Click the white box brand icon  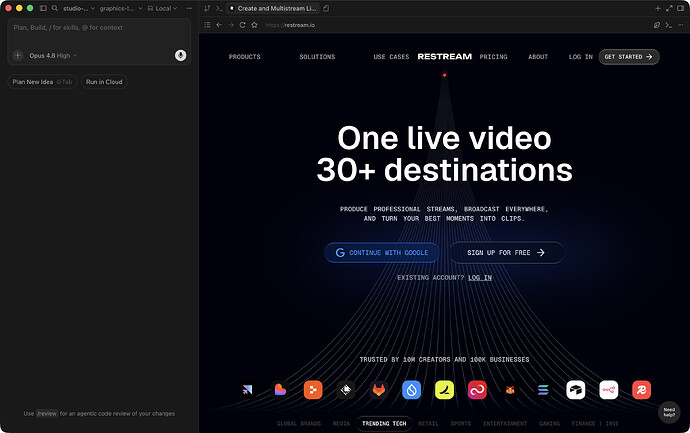(576, 390)
